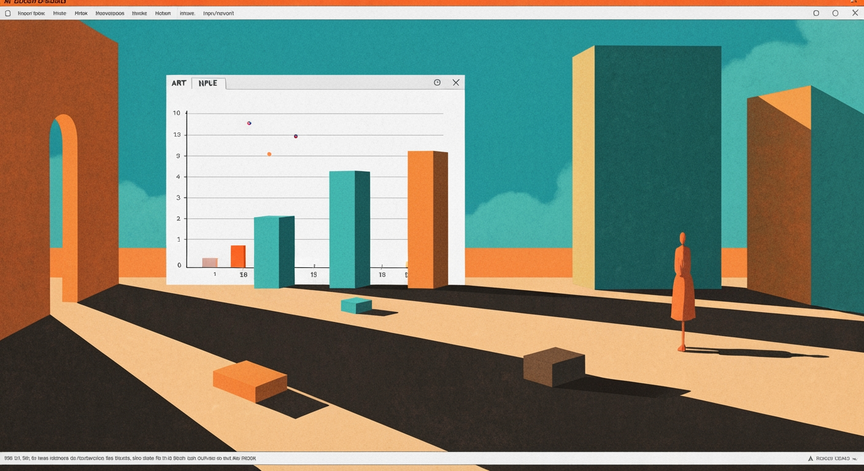864x471 pixels.
Task: Close the main window with the X button
Action: (855, 13)
